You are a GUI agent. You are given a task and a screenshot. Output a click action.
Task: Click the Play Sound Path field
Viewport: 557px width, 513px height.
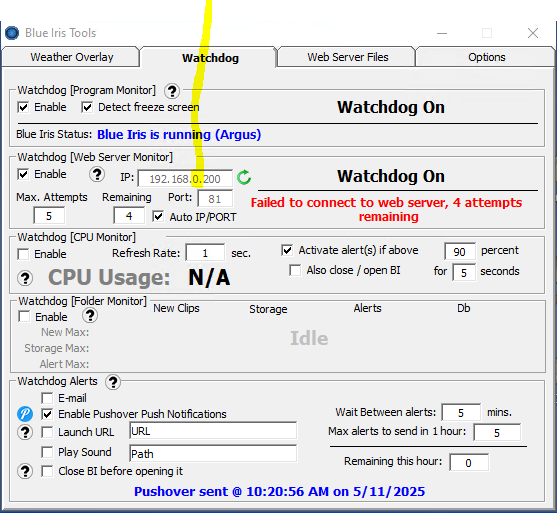pos(213,454)
